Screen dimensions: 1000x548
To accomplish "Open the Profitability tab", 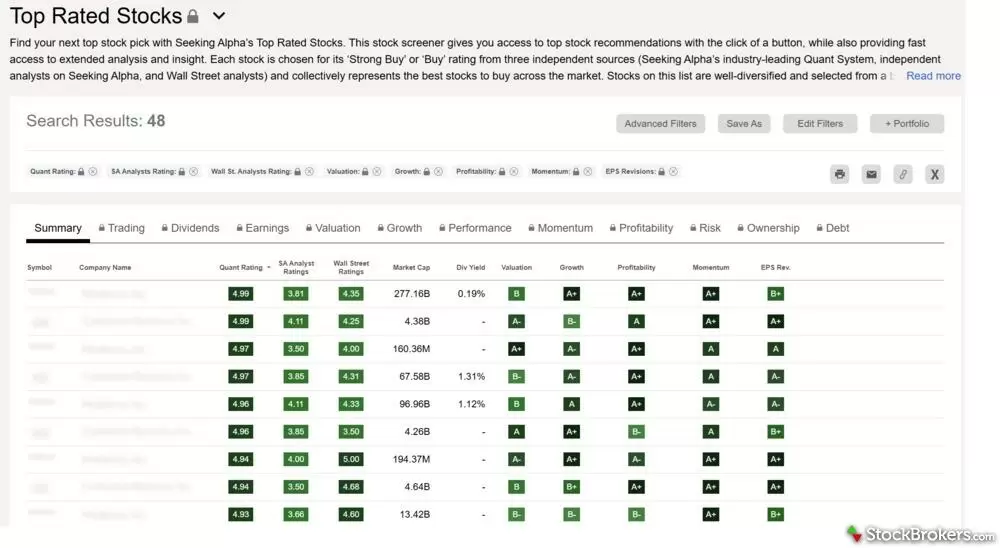I will point(641,228).
